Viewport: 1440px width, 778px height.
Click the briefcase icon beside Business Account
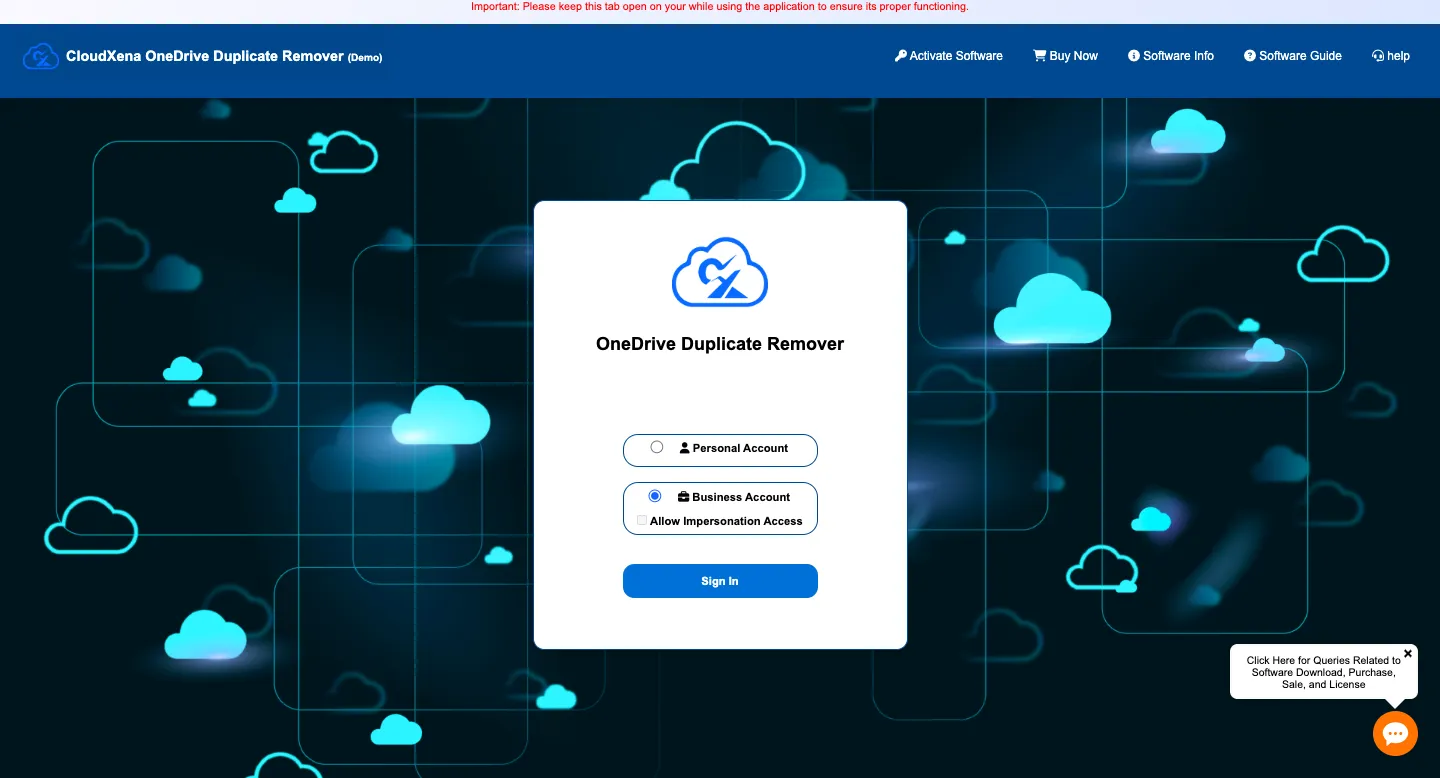(684, 497)
